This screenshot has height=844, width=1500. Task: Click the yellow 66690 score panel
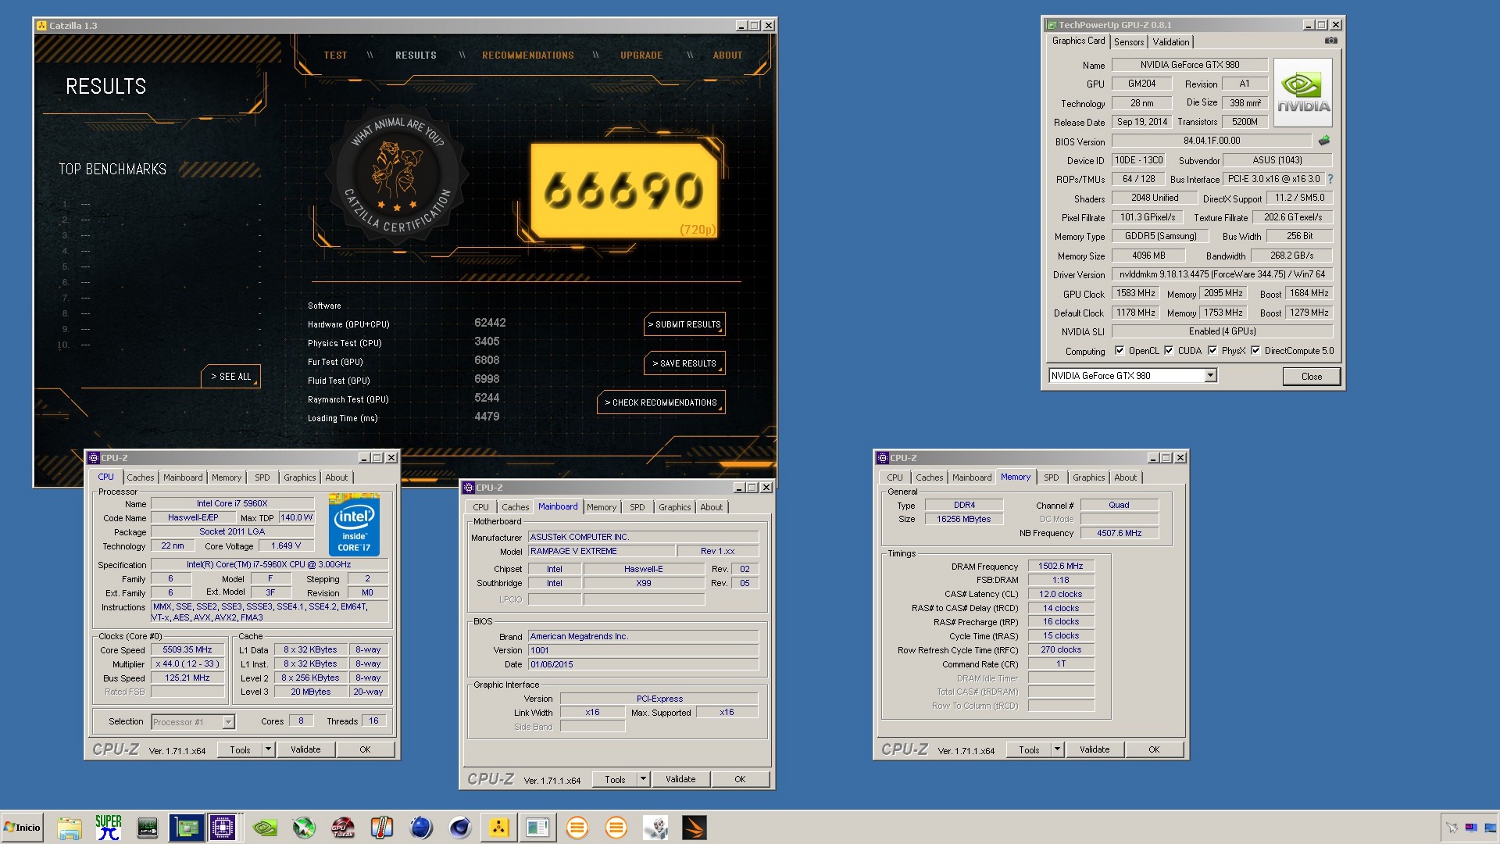coord(624,190)
